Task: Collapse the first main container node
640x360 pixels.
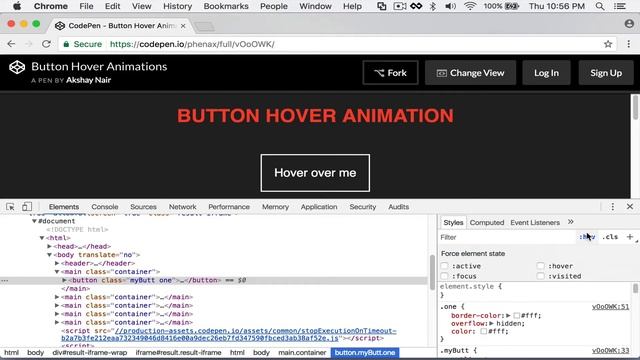Action: tap(57, 271)
